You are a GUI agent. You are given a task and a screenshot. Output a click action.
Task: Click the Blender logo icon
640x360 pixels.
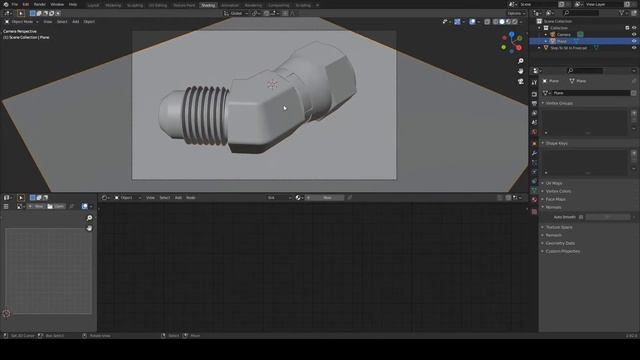point(6,4)
